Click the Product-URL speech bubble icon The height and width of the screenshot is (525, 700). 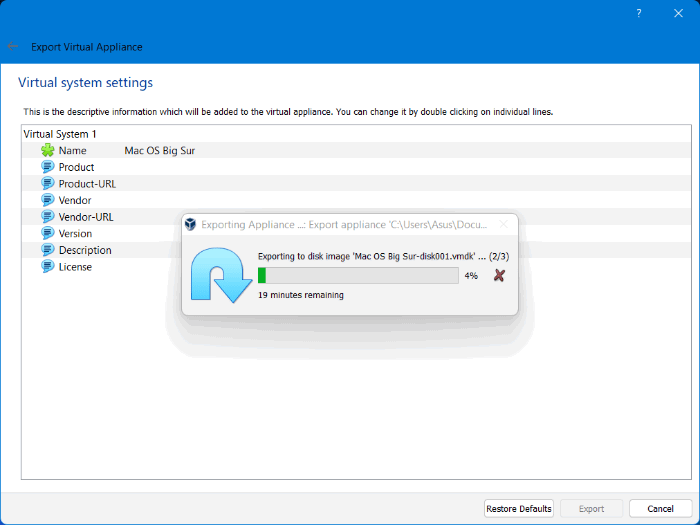coord(47,184)
